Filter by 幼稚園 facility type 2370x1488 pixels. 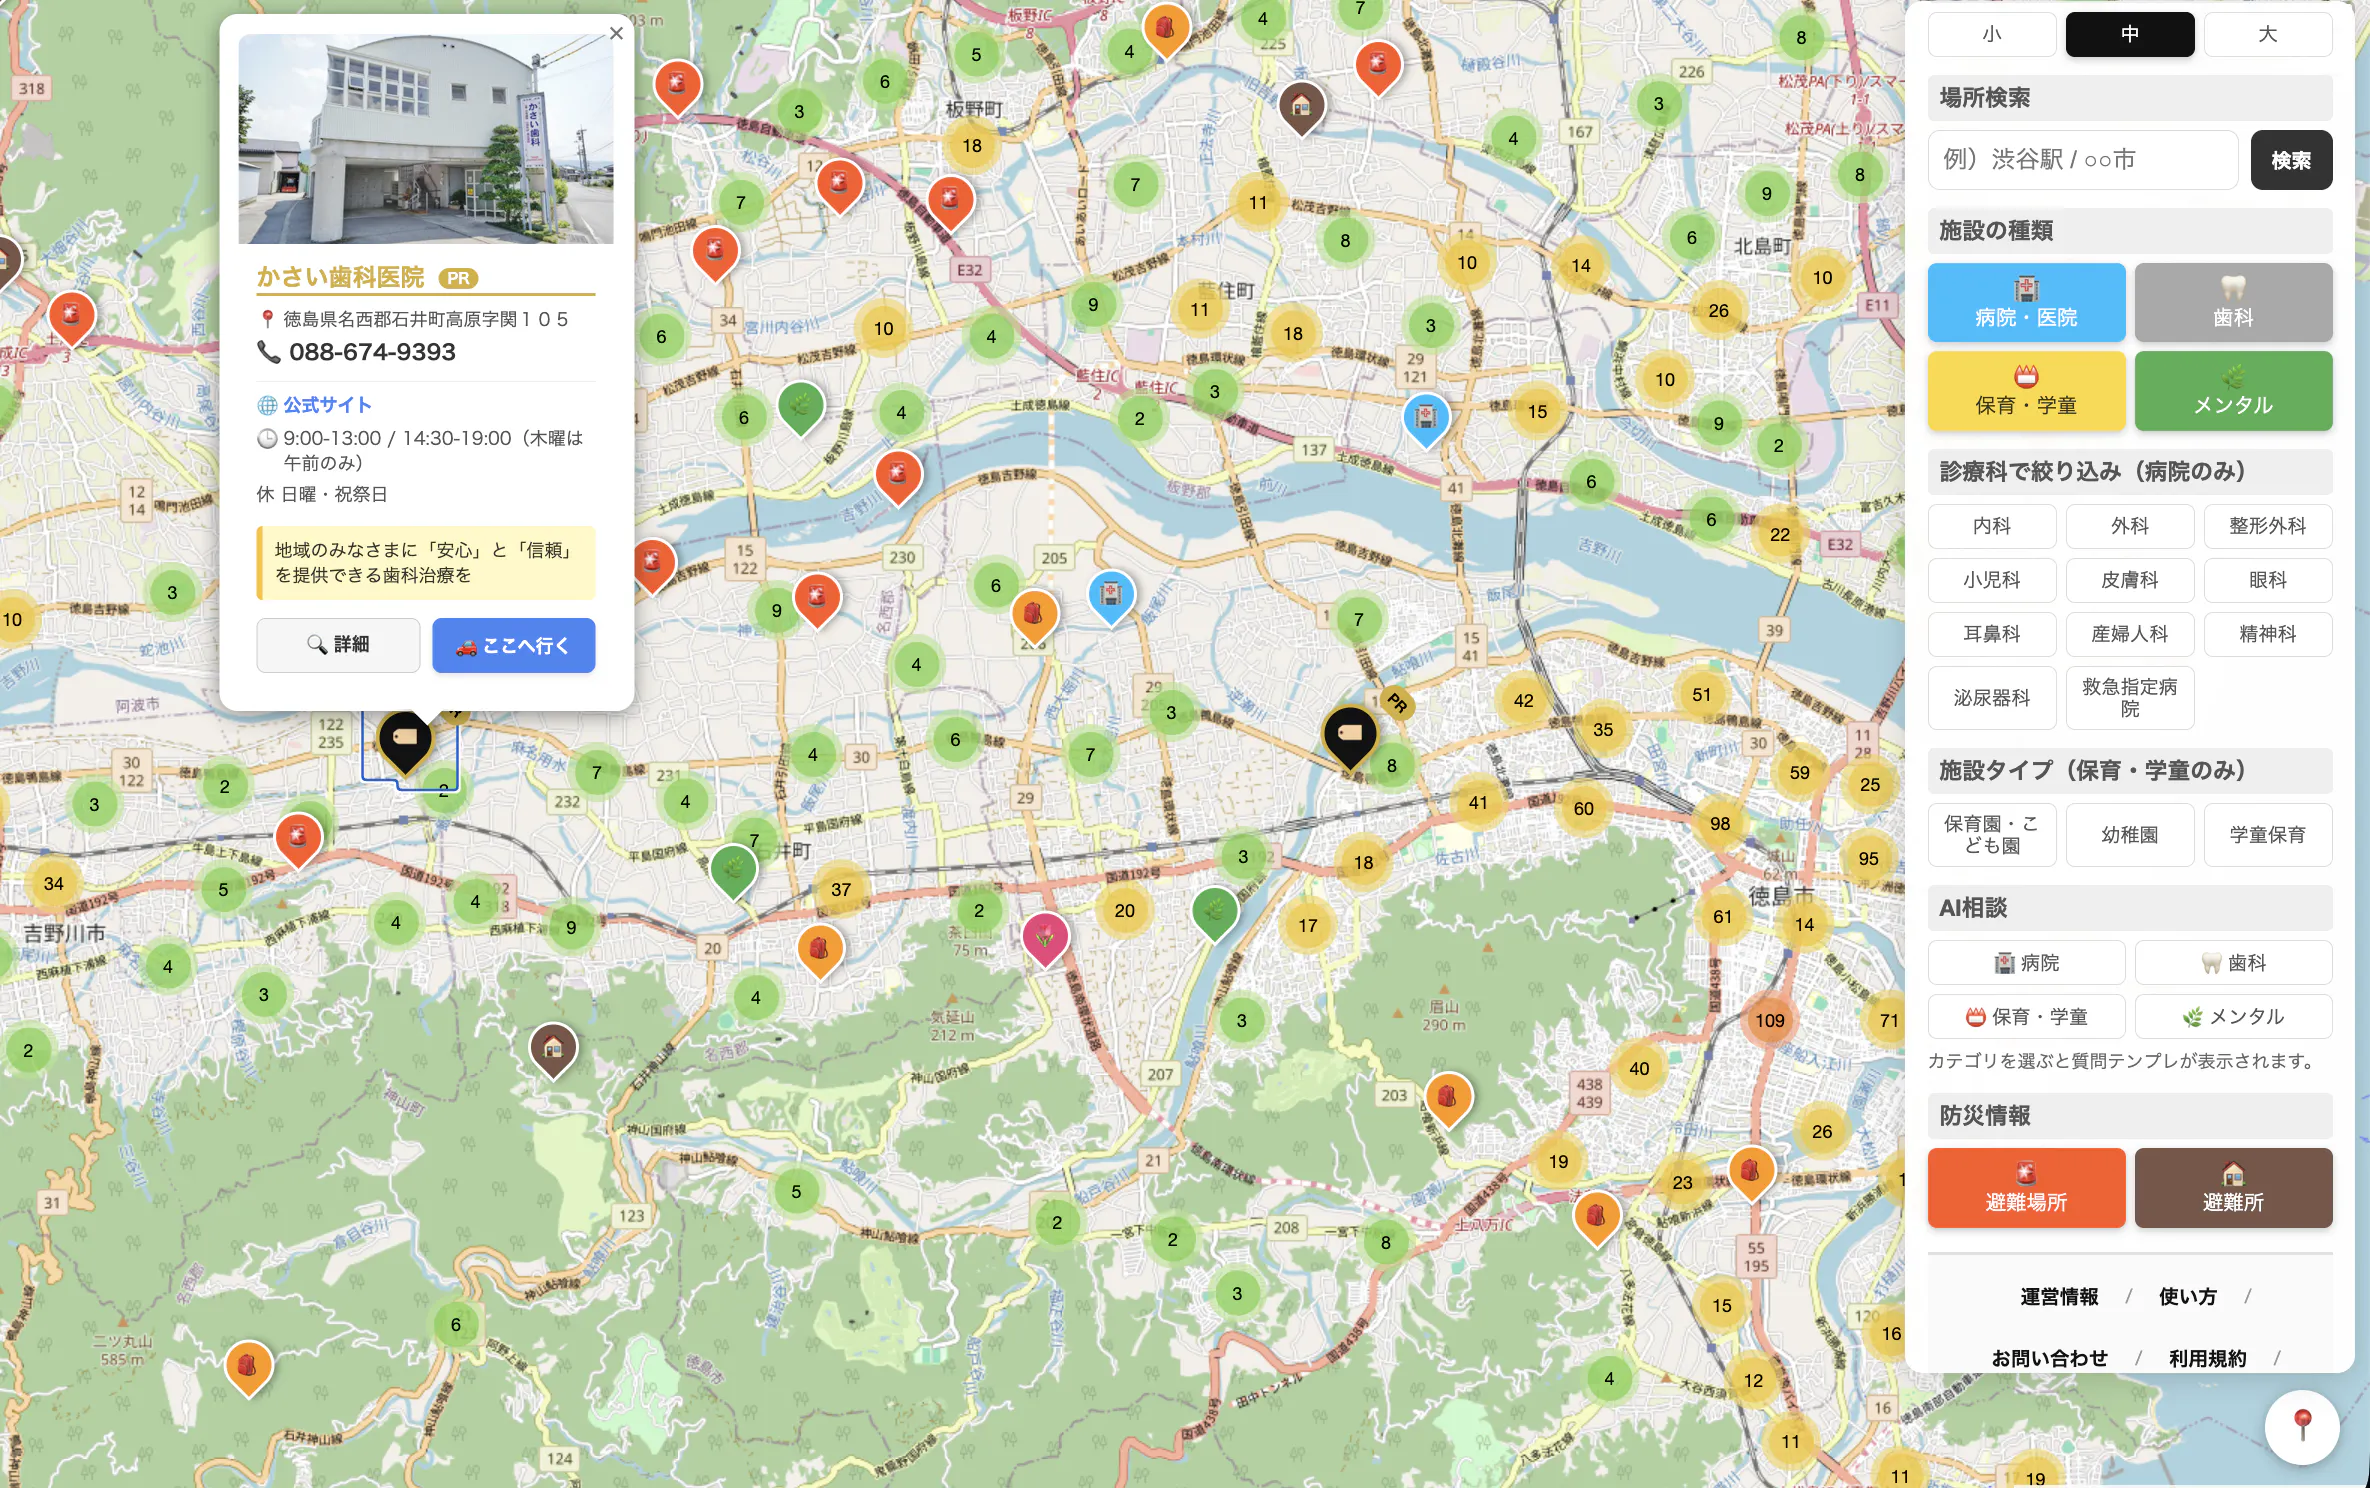click(x=2129, y=835)
